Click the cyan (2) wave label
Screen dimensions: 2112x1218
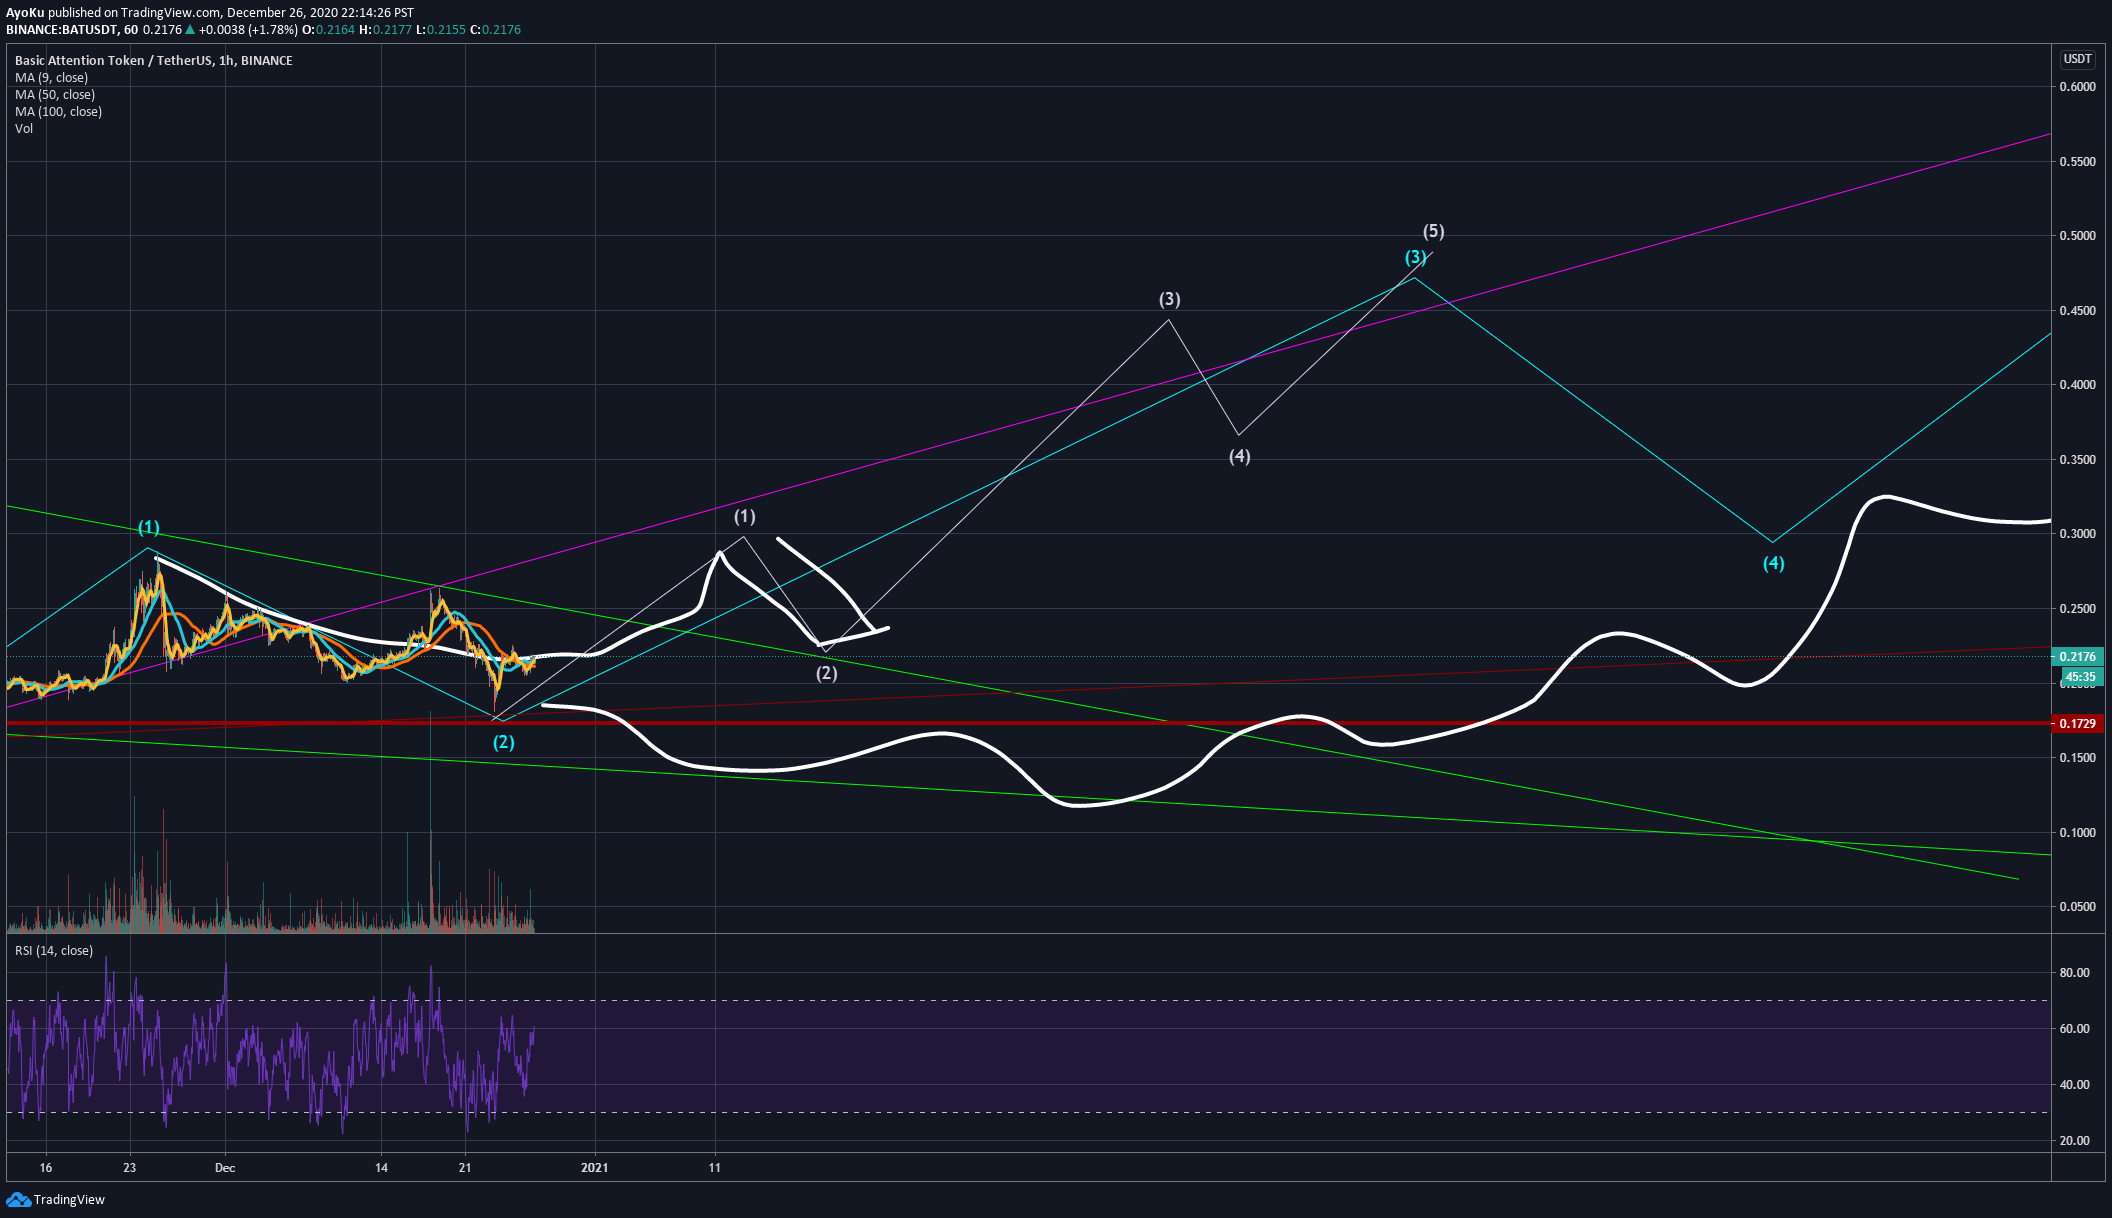(x=504, y=742)
